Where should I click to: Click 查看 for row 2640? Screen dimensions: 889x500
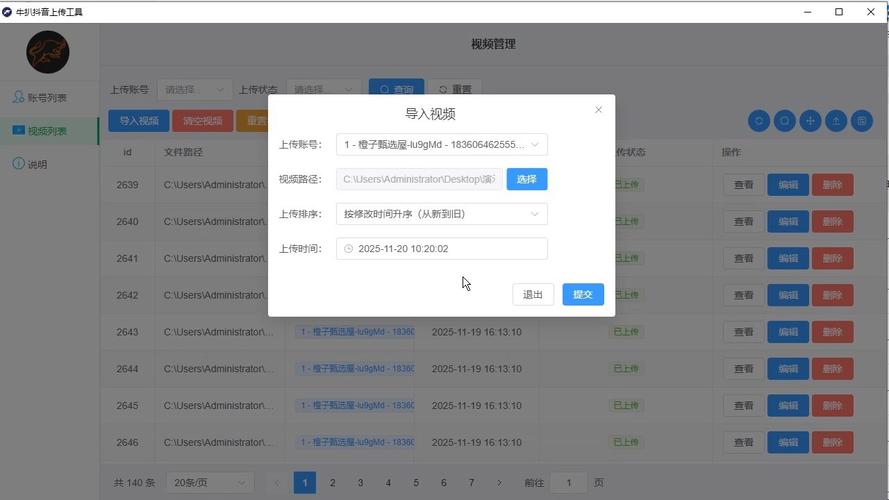pos(744,222)
